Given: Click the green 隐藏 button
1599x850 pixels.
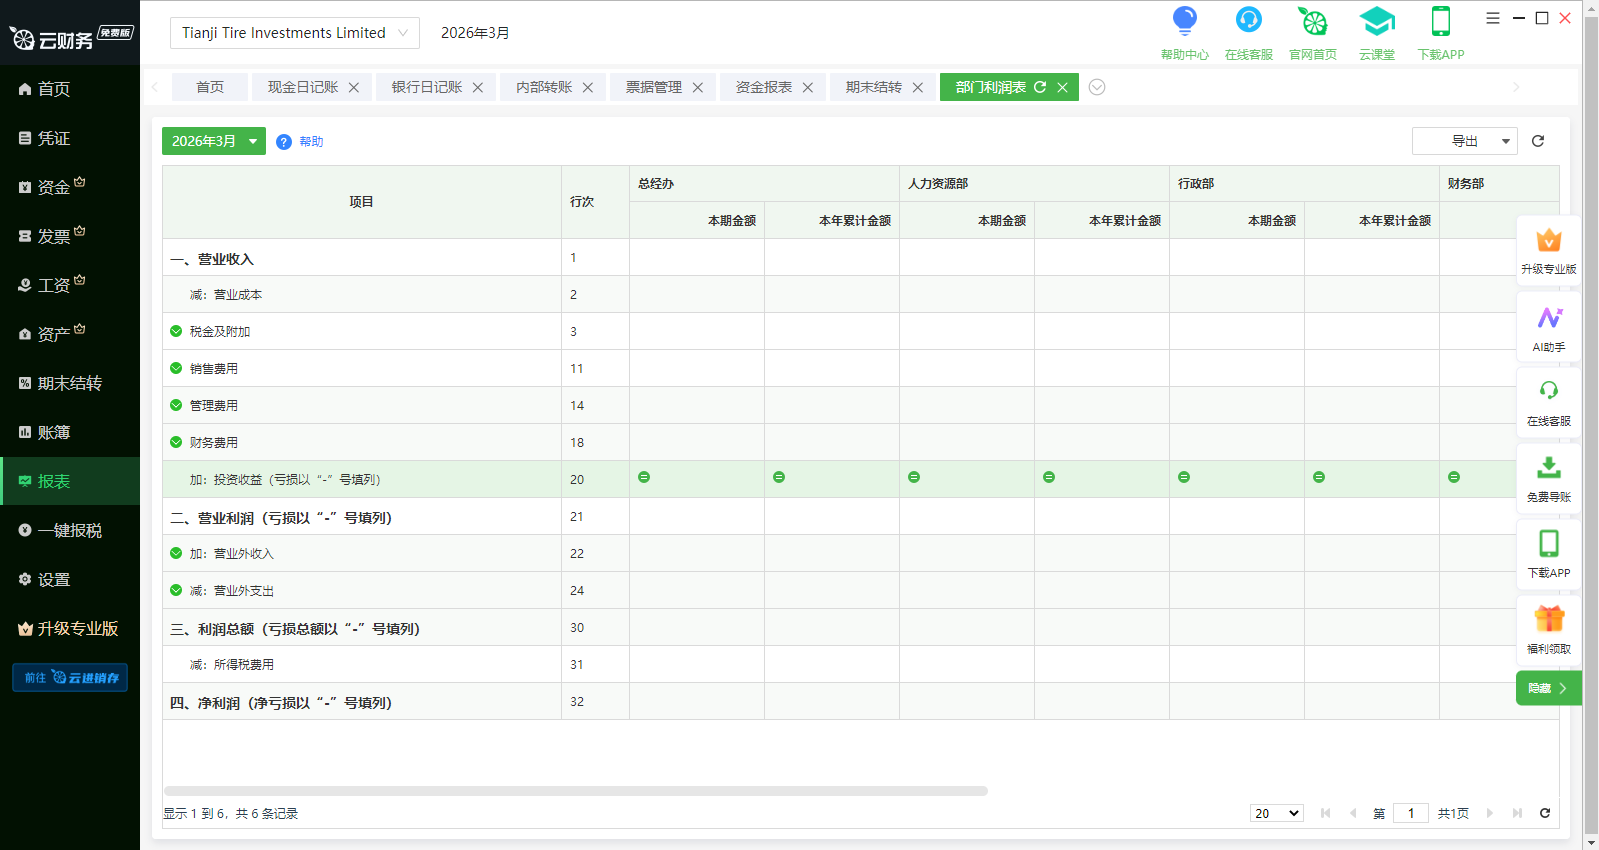Looking at the screenshot, I should click(1547, 688).
